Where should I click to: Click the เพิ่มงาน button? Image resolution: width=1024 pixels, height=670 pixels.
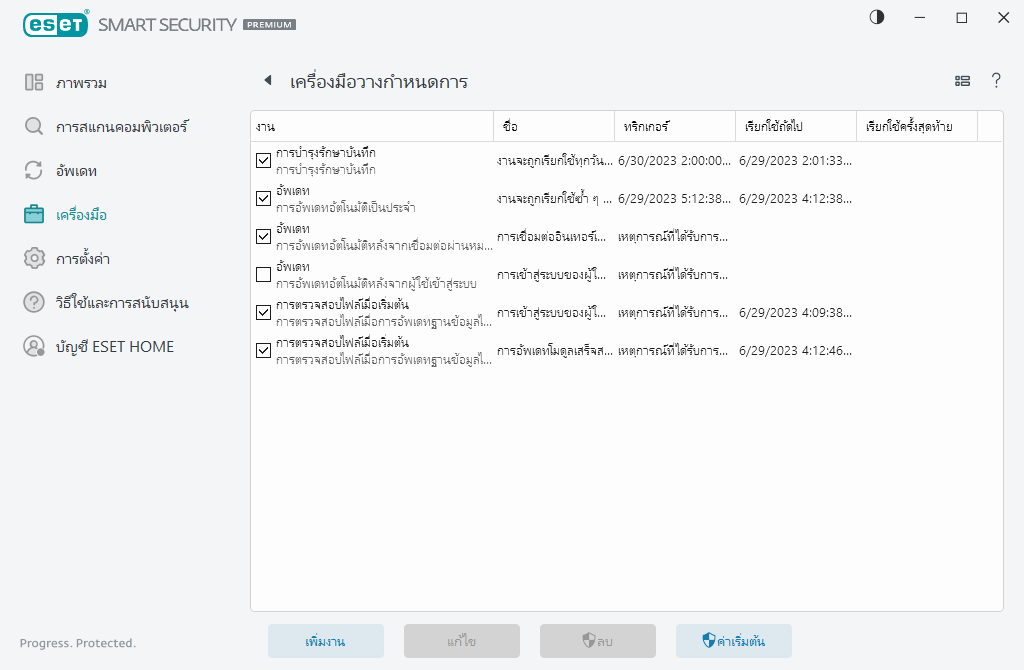[x=325, y=641]
